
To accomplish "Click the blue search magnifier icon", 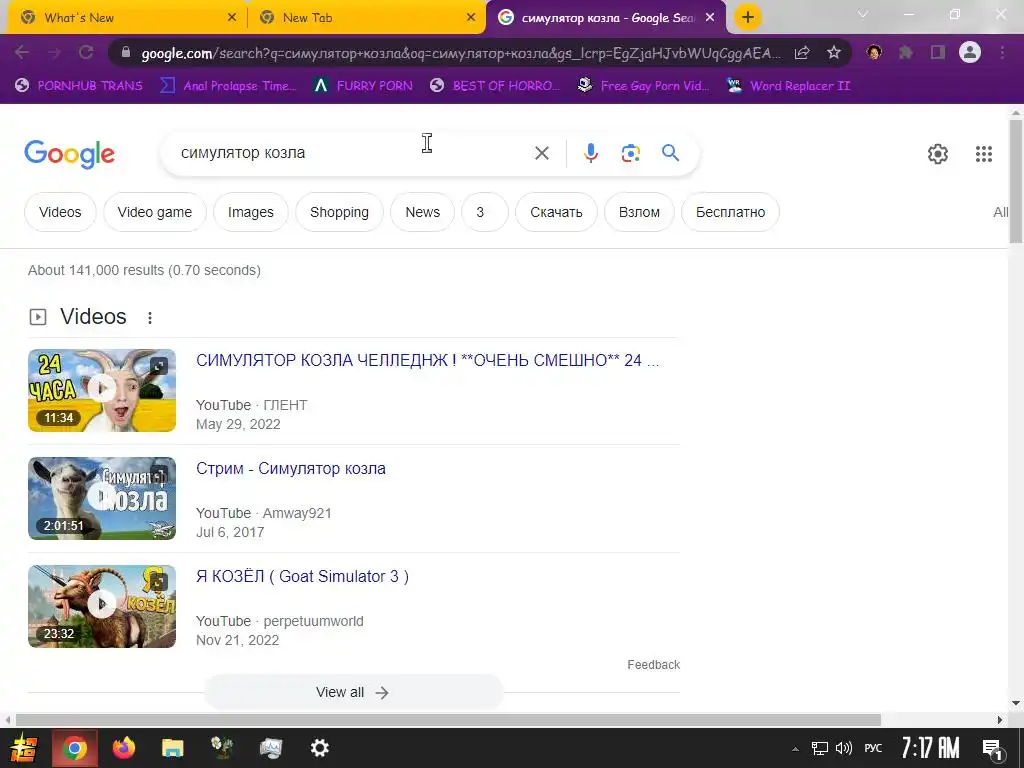I will click(670, 153).
